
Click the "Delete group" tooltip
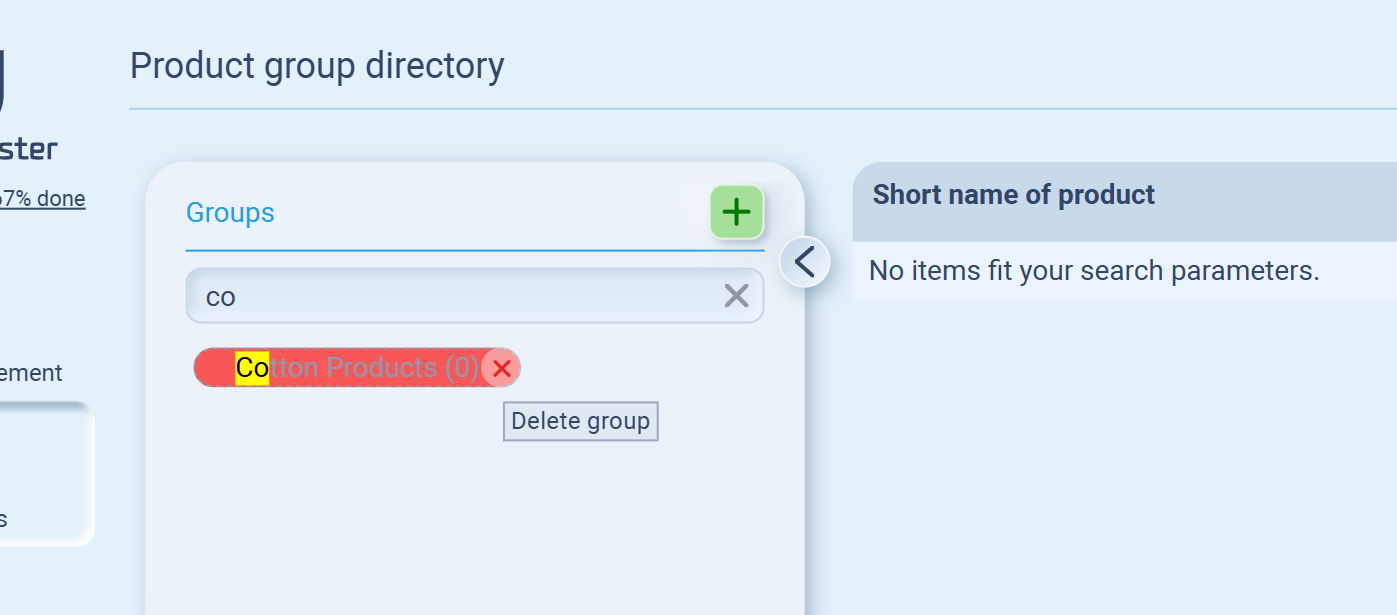(x=580, y=421)
